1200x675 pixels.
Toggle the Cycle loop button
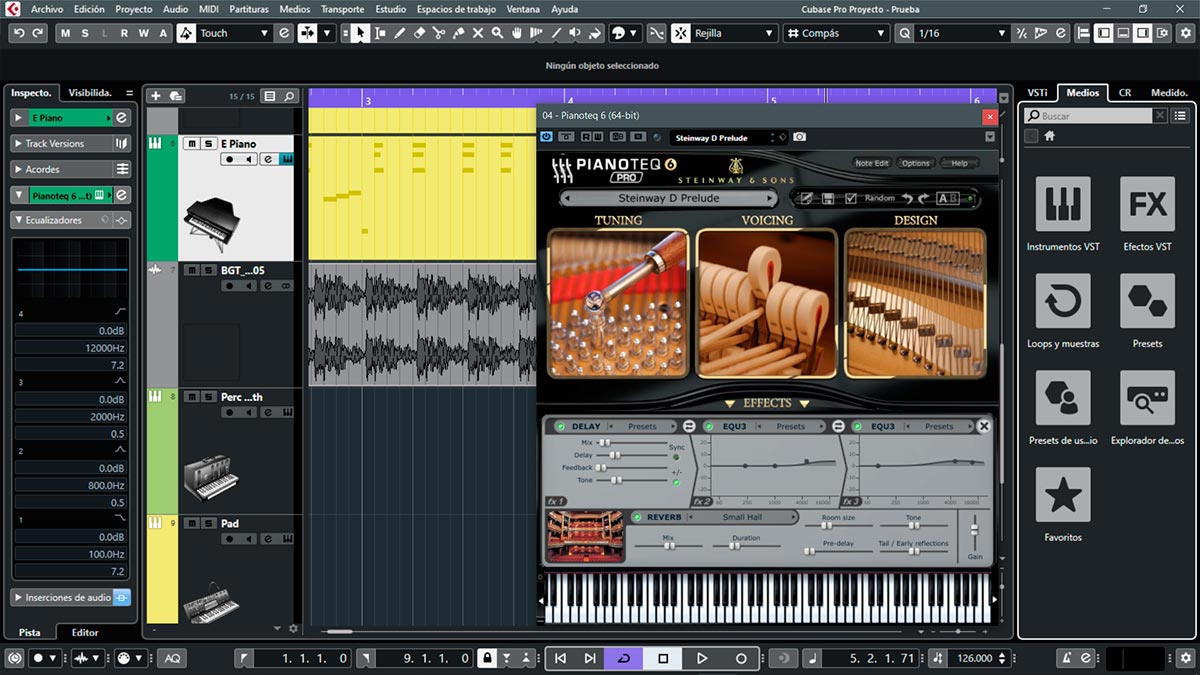tap(623, 658)
